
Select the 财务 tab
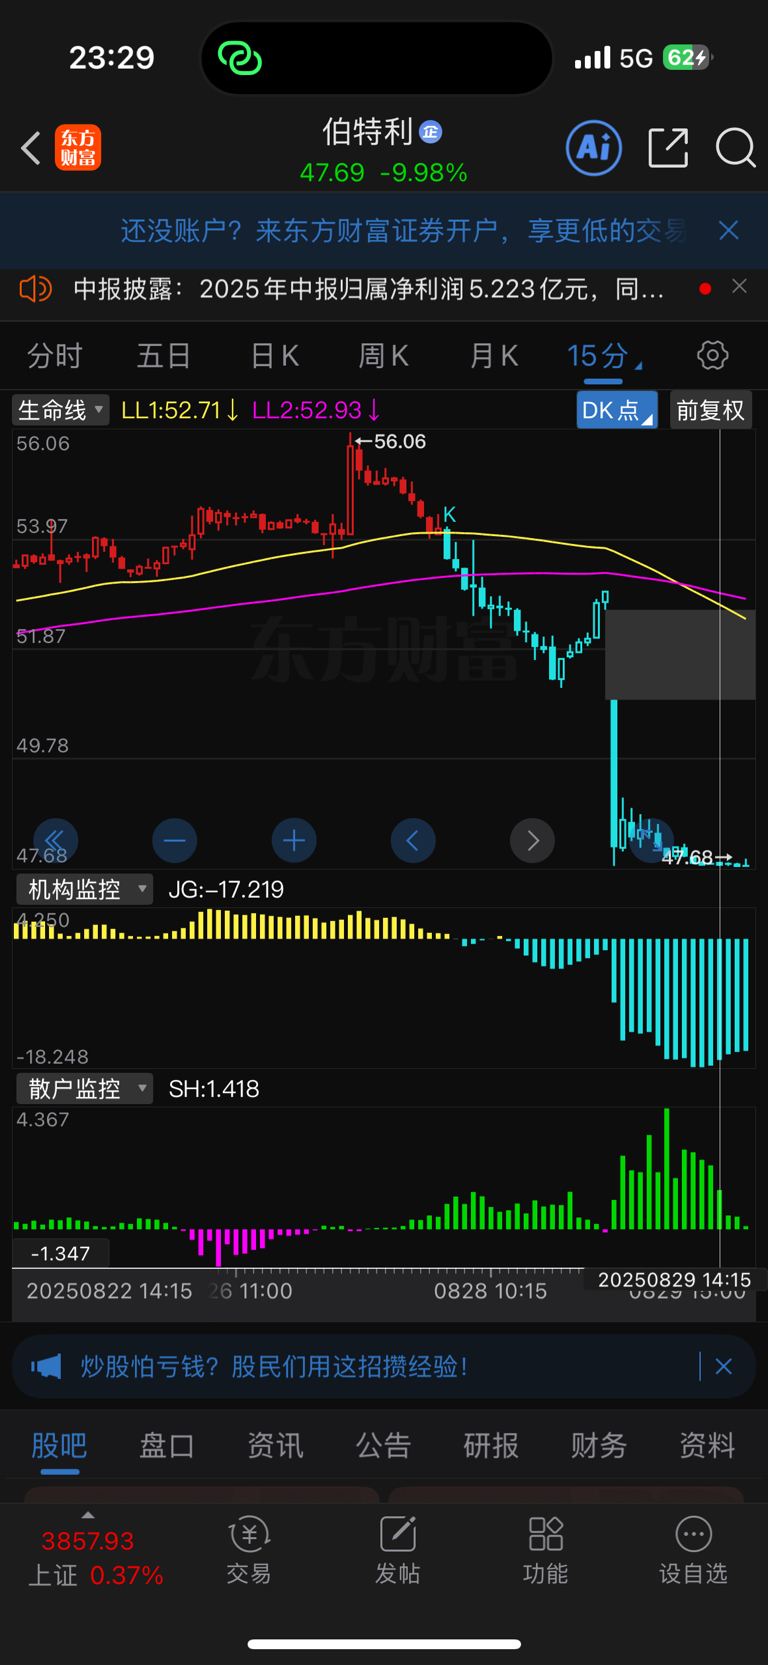[x=599, y=1445]
